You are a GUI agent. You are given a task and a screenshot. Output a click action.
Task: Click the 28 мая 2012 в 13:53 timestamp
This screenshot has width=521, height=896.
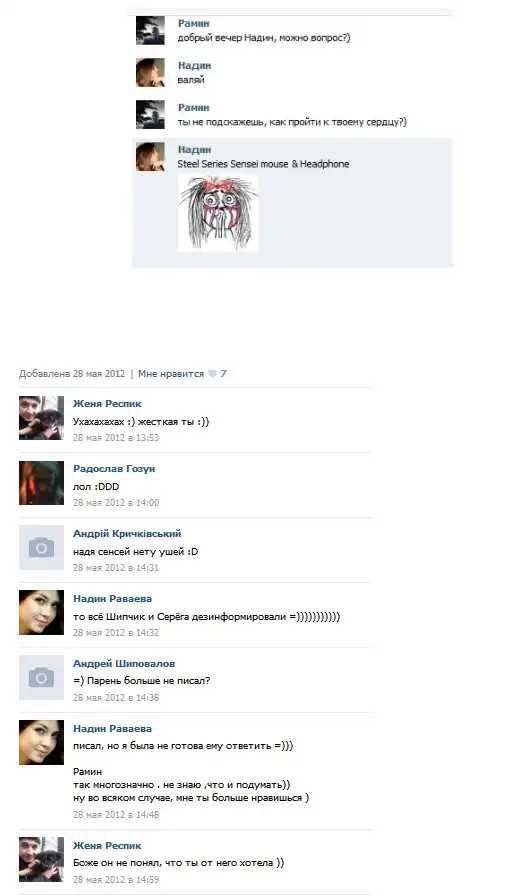tap(116, 438)
